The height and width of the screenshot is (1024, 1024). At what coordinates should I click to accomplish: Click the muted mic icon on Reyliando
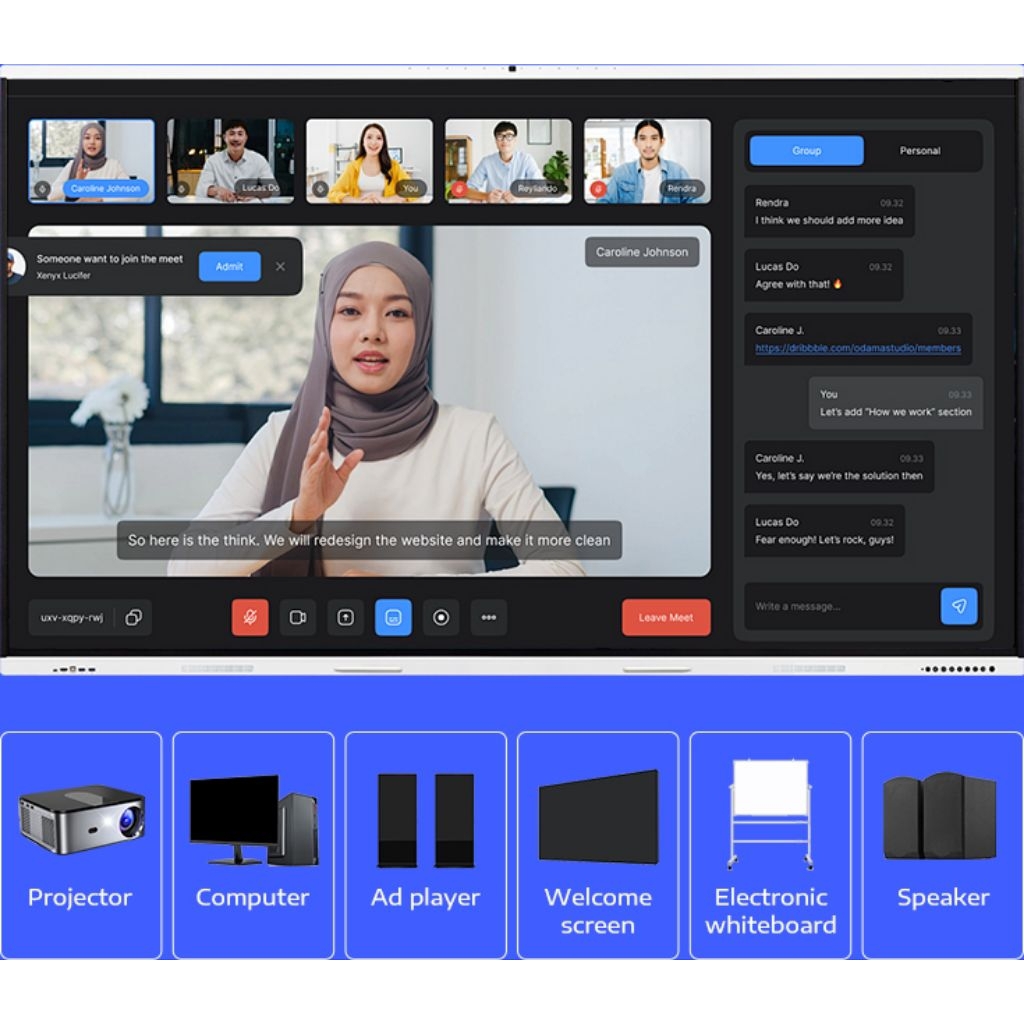[460, 188]
